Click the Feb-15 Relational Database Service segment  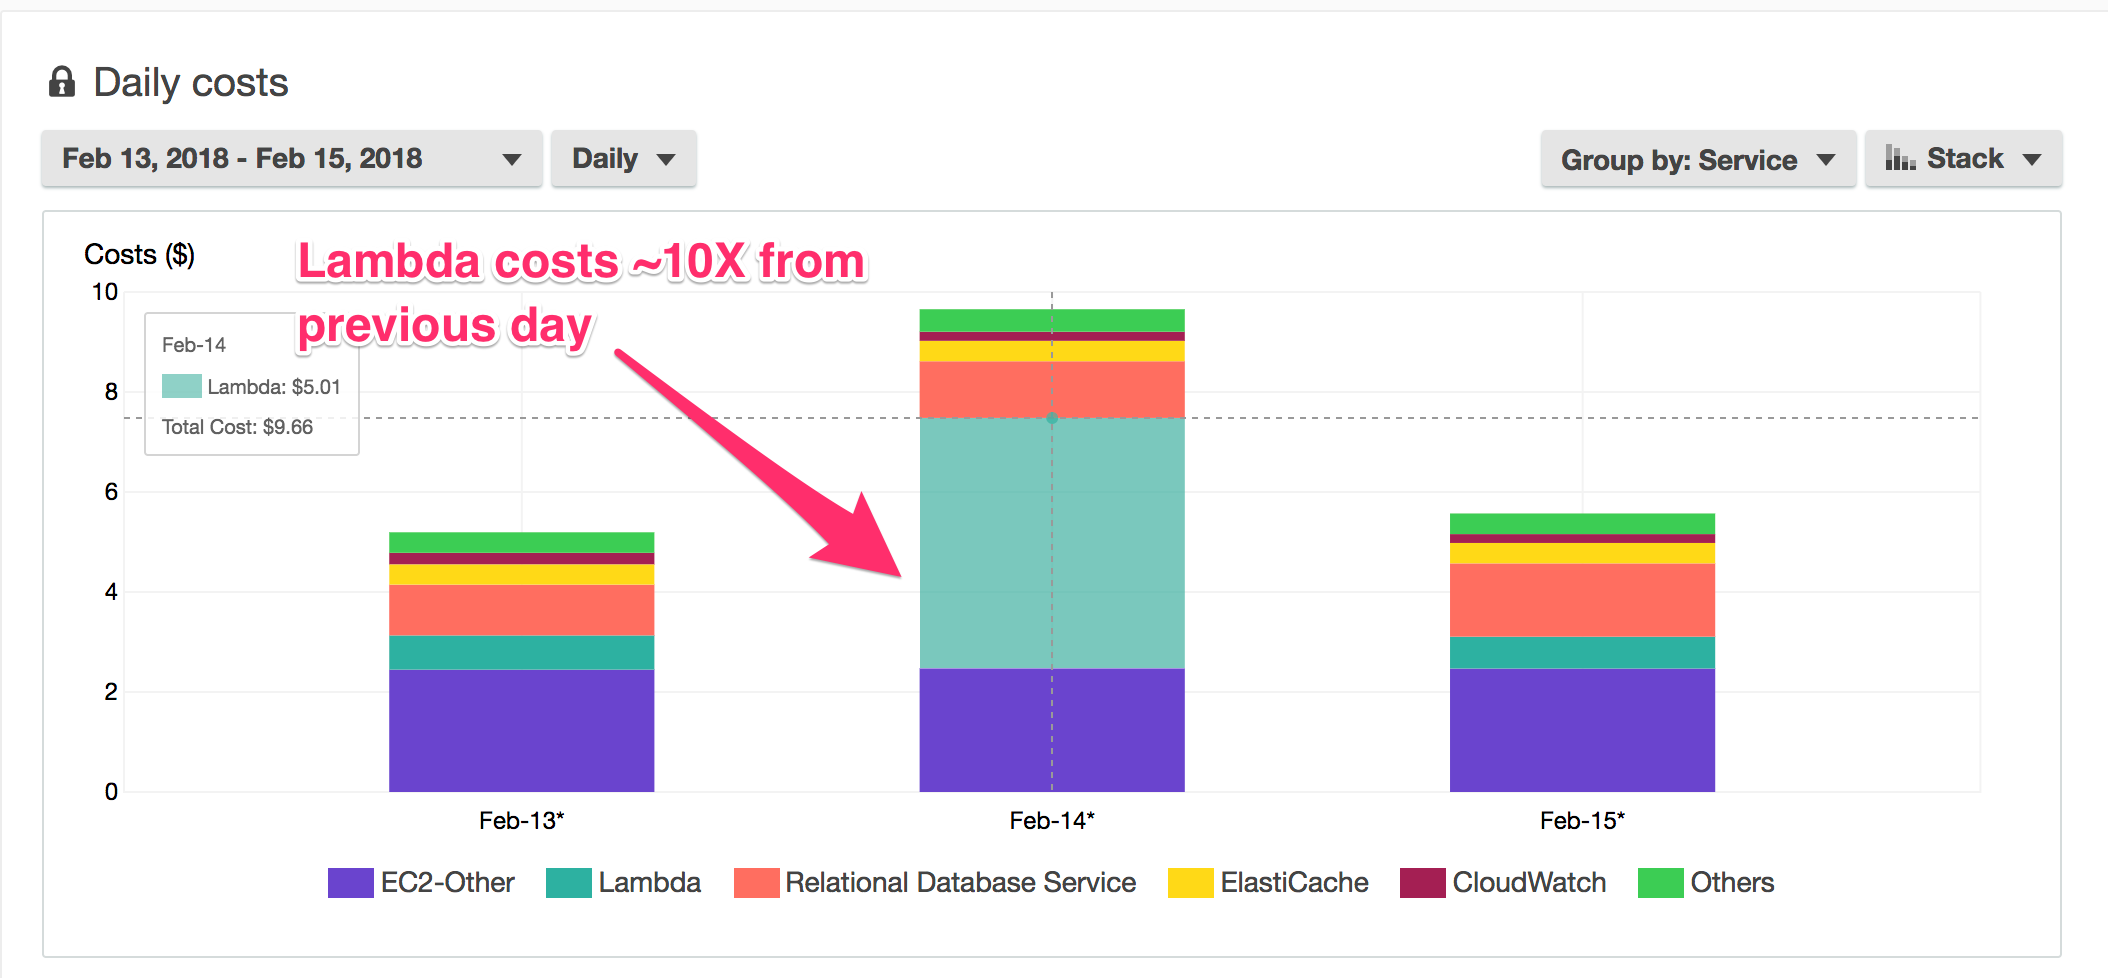tap(1582, 600)
